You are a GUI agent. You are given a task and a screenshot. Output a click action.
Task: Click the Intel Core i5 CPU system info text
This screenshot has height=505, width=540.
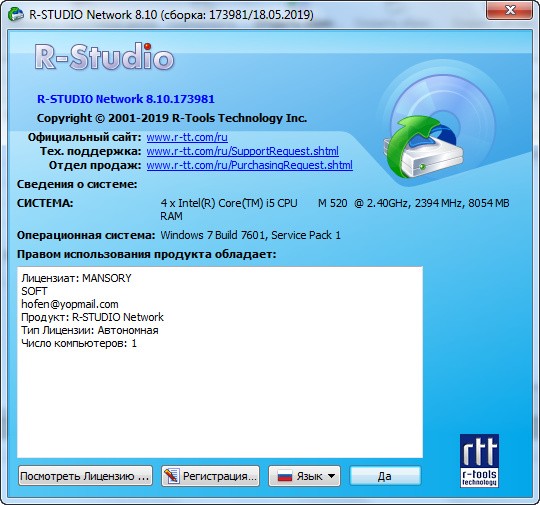click(x=335, y=209)
